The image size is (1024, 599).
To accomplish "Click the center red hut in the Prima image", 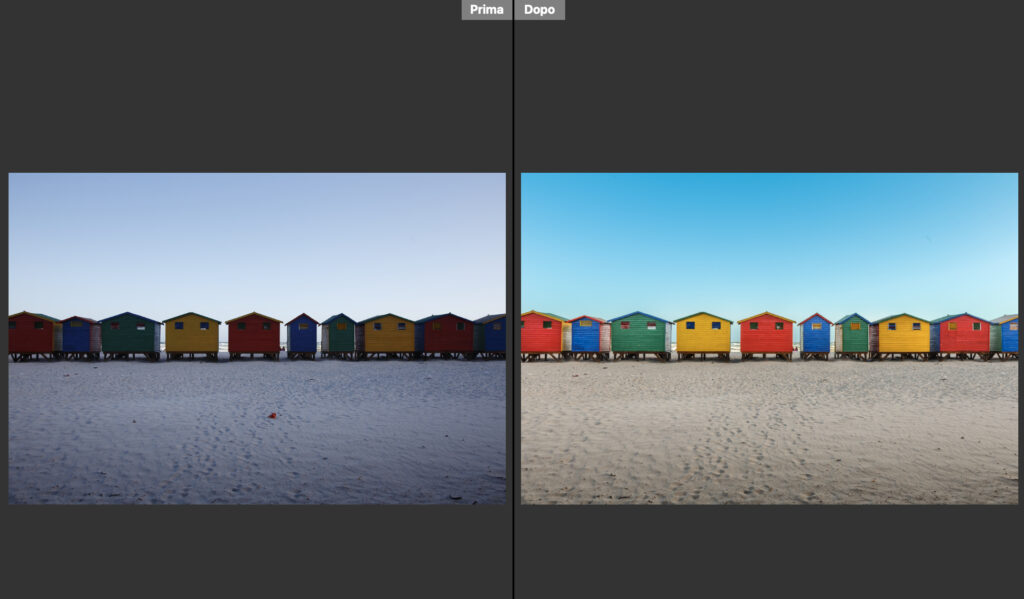I will [254, 335].
